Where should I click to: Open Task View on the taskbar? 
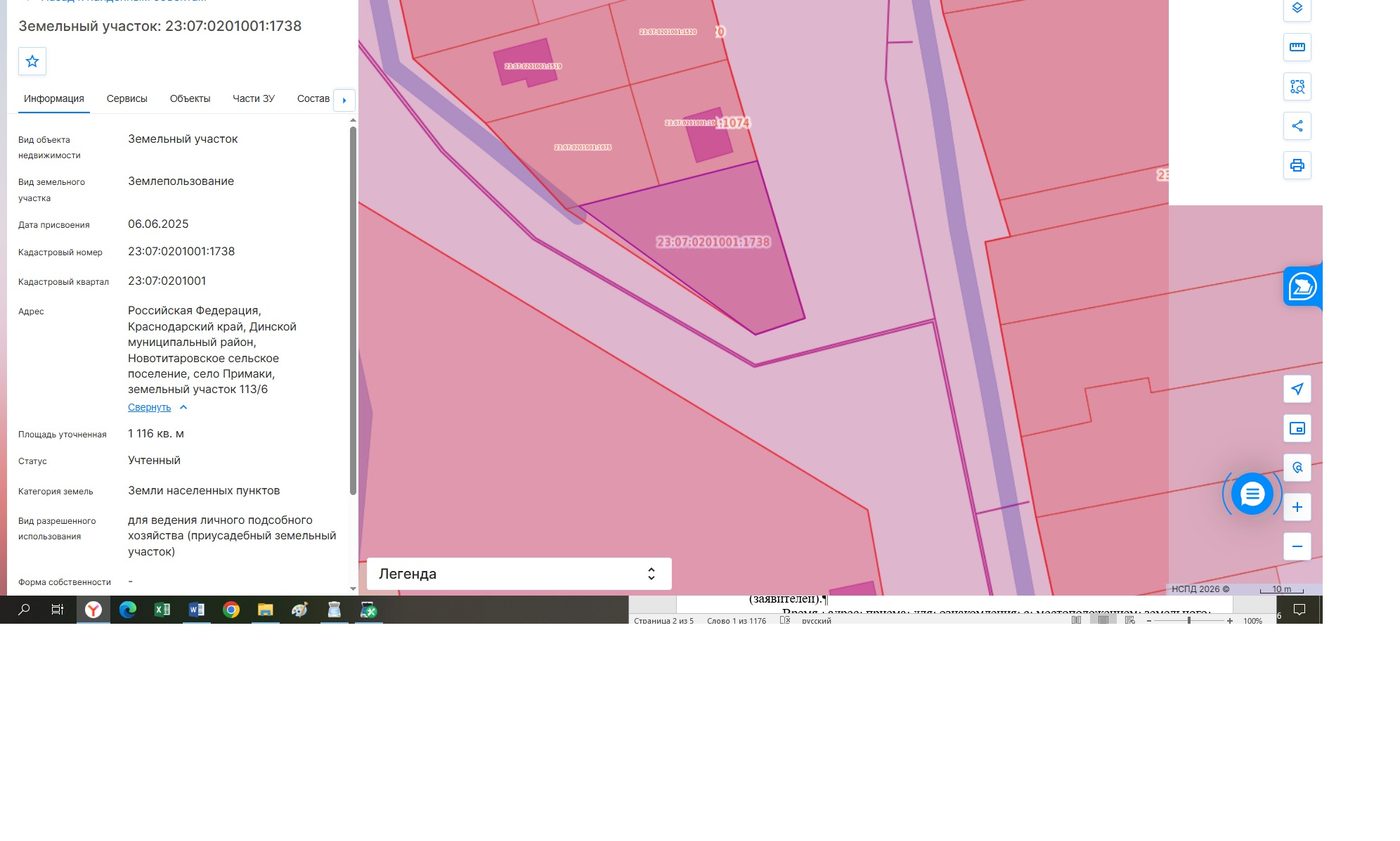point(58,610)
